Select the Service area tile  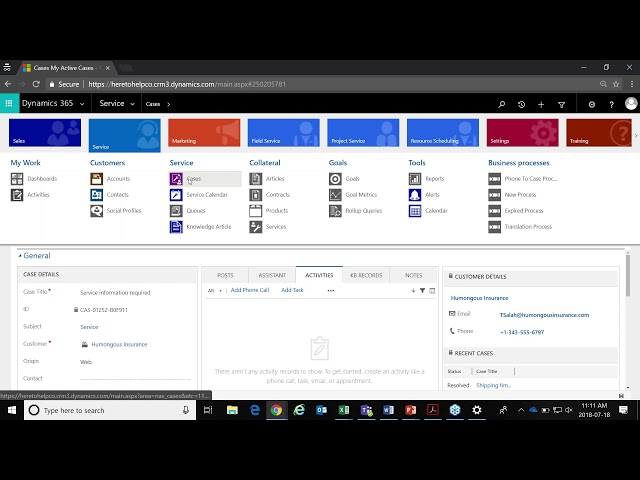click(124, 136)
